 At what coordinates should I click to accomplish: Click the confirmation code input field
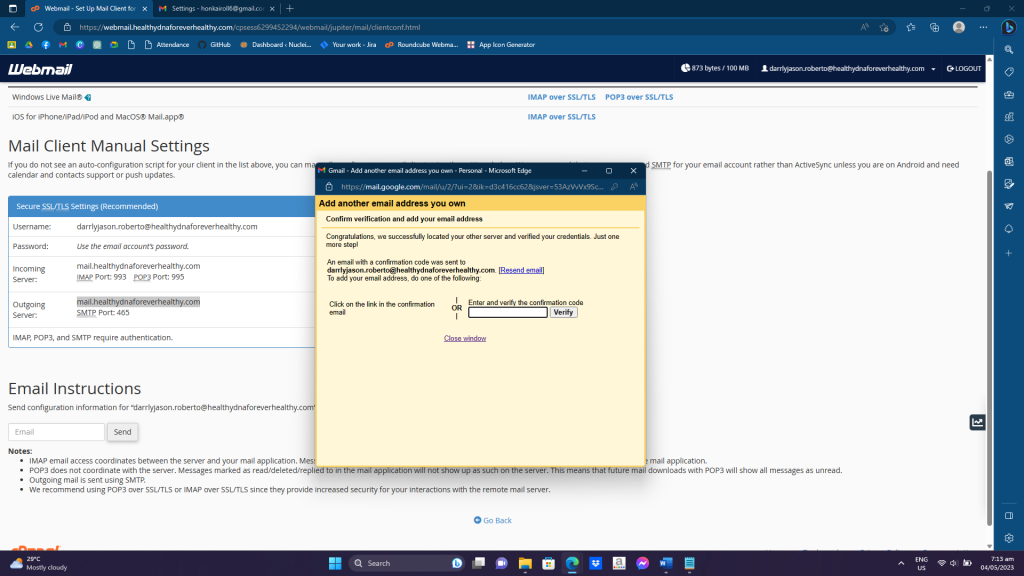click(508, 312)
